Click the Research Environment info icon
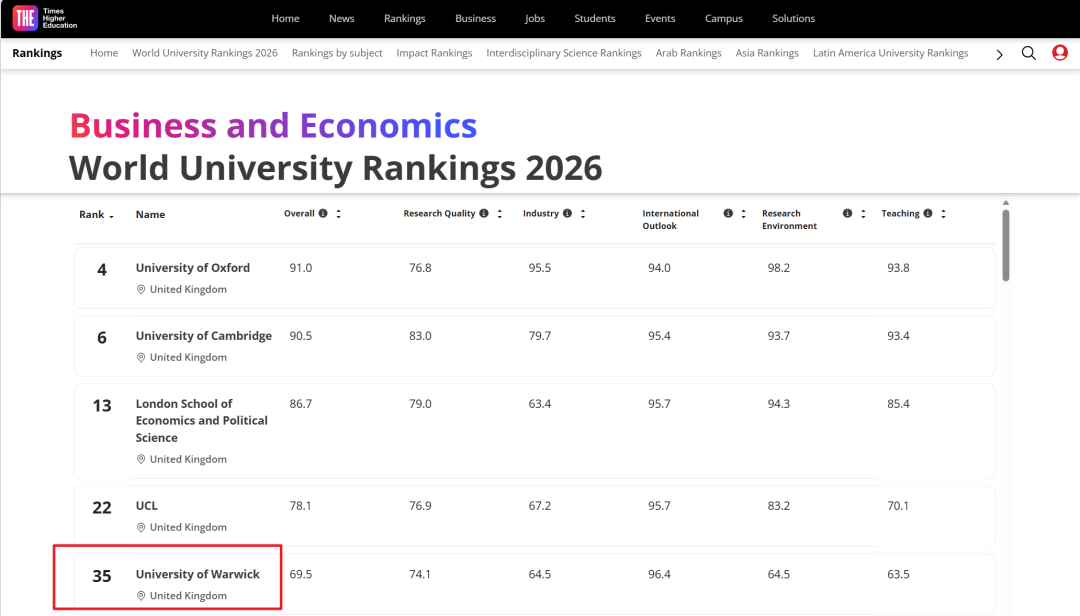 pyautogui.click(x=847, y=213)
